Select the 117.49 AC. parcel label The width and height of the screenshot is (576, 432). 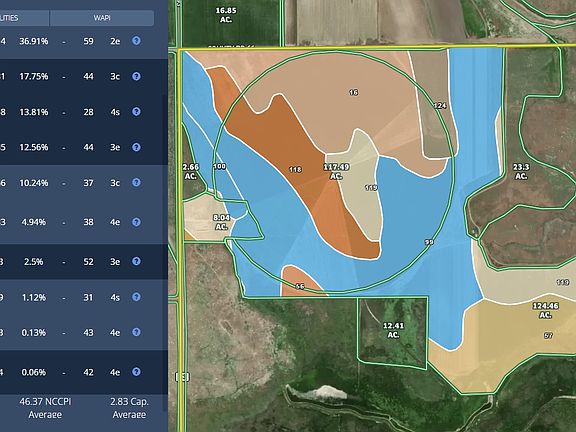pos(336,172)
